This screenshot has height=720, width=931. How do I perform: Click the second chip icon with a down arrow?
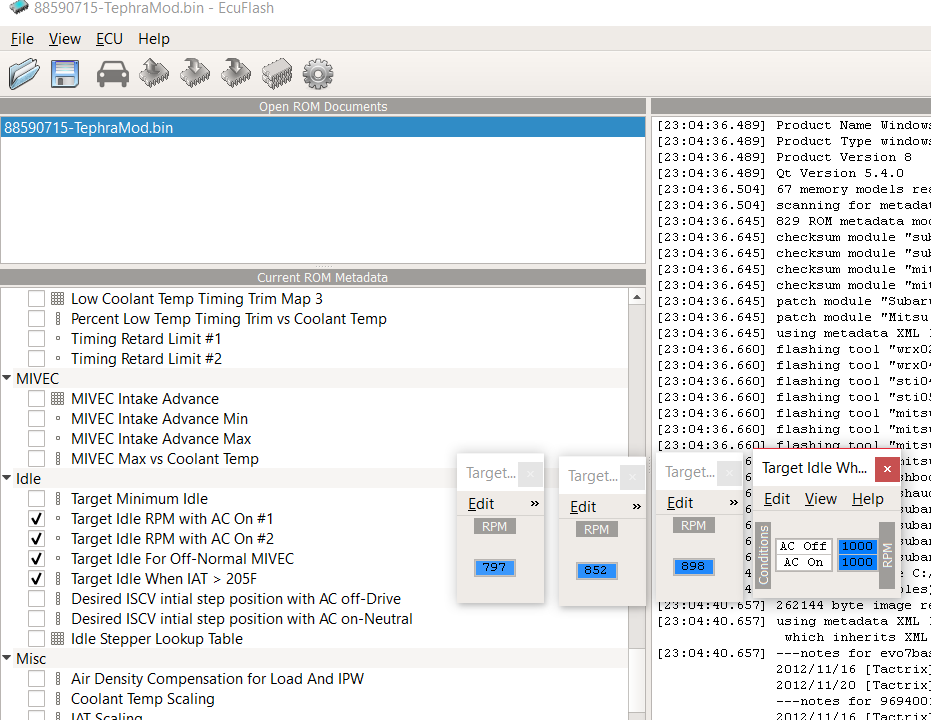tap(236, 74)
